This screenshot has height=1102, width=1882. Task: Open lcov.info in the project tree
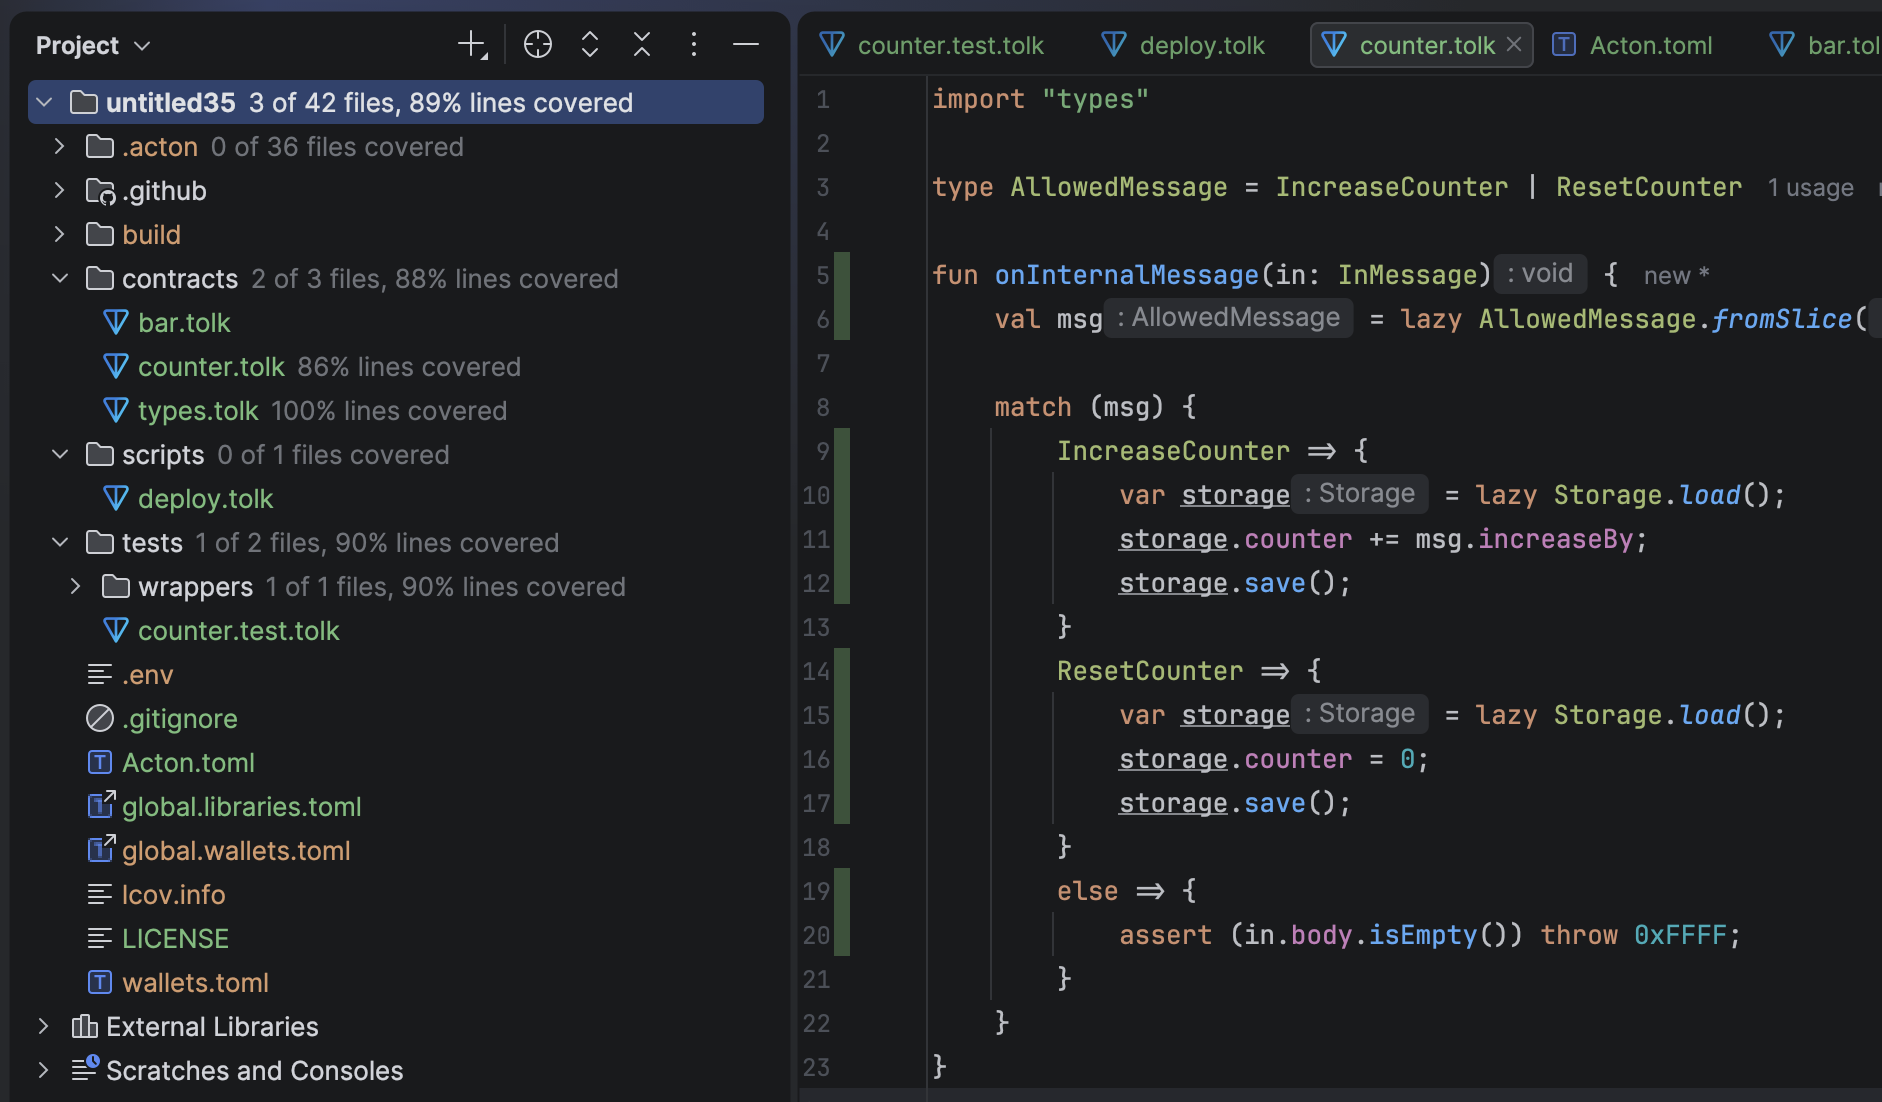tap(173, 895)
